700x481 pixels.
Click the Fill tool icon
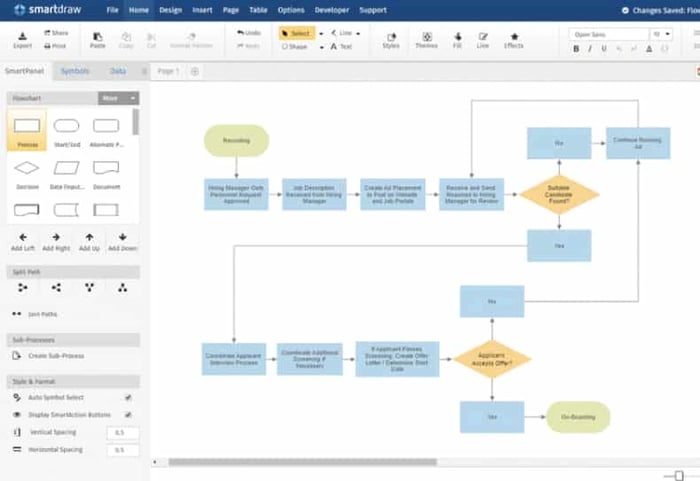[457, 37]
